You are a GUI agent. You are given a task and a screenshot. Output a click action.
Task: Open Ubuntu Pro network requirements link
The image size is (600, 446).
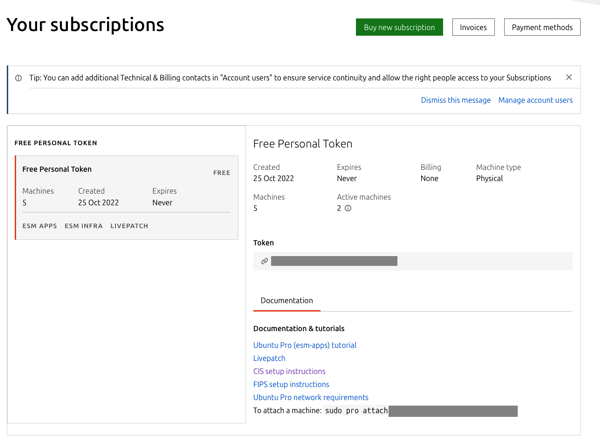pos(310,397)
